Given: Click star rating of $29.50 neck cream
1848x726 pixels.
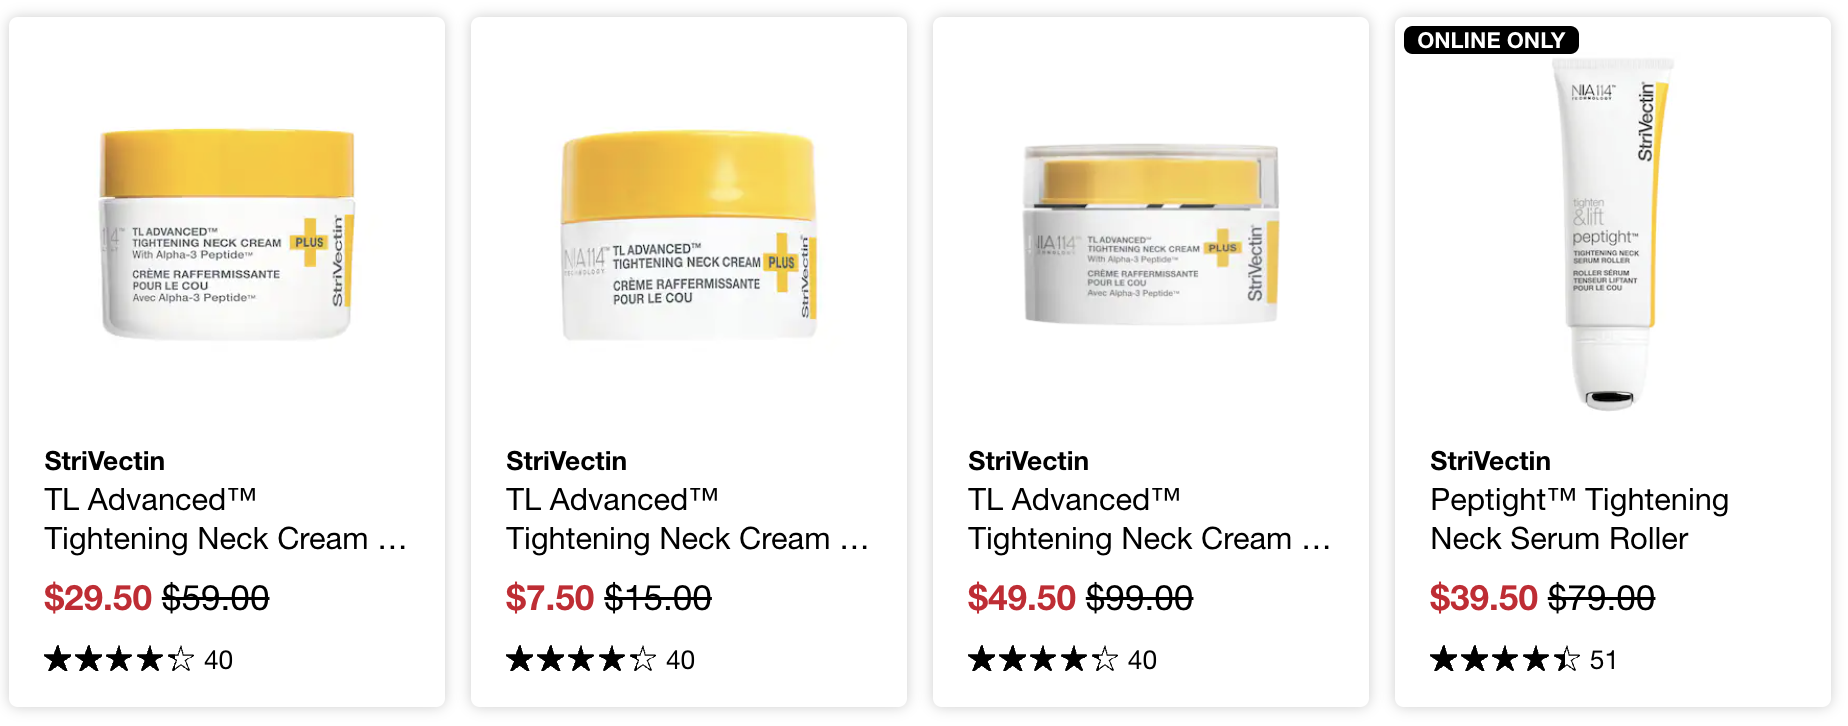Looking at the screenshot, I should click(119, 660).
